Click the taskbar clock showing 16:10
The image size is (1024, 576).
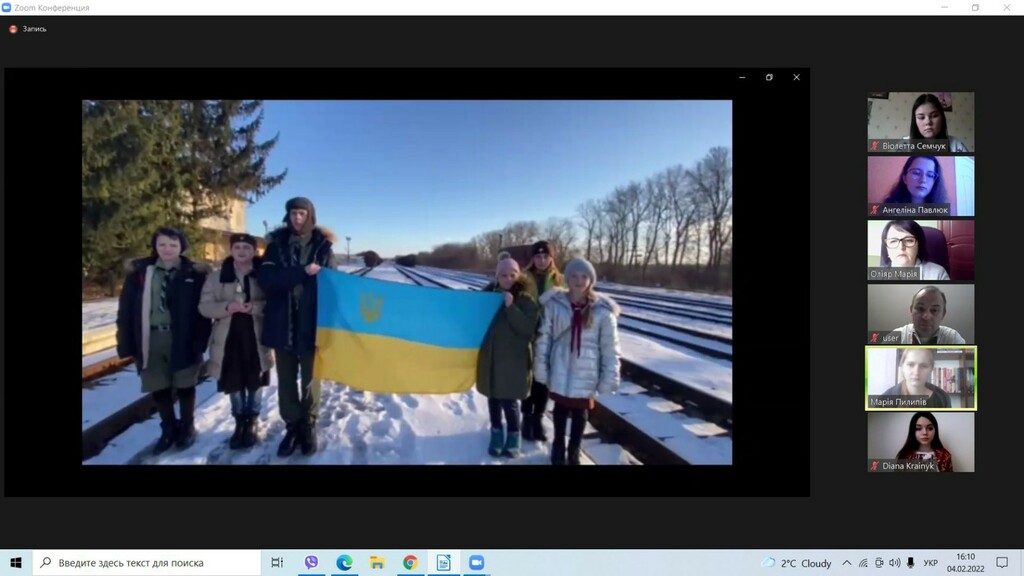pyautogui.click(x=965, y=563)
